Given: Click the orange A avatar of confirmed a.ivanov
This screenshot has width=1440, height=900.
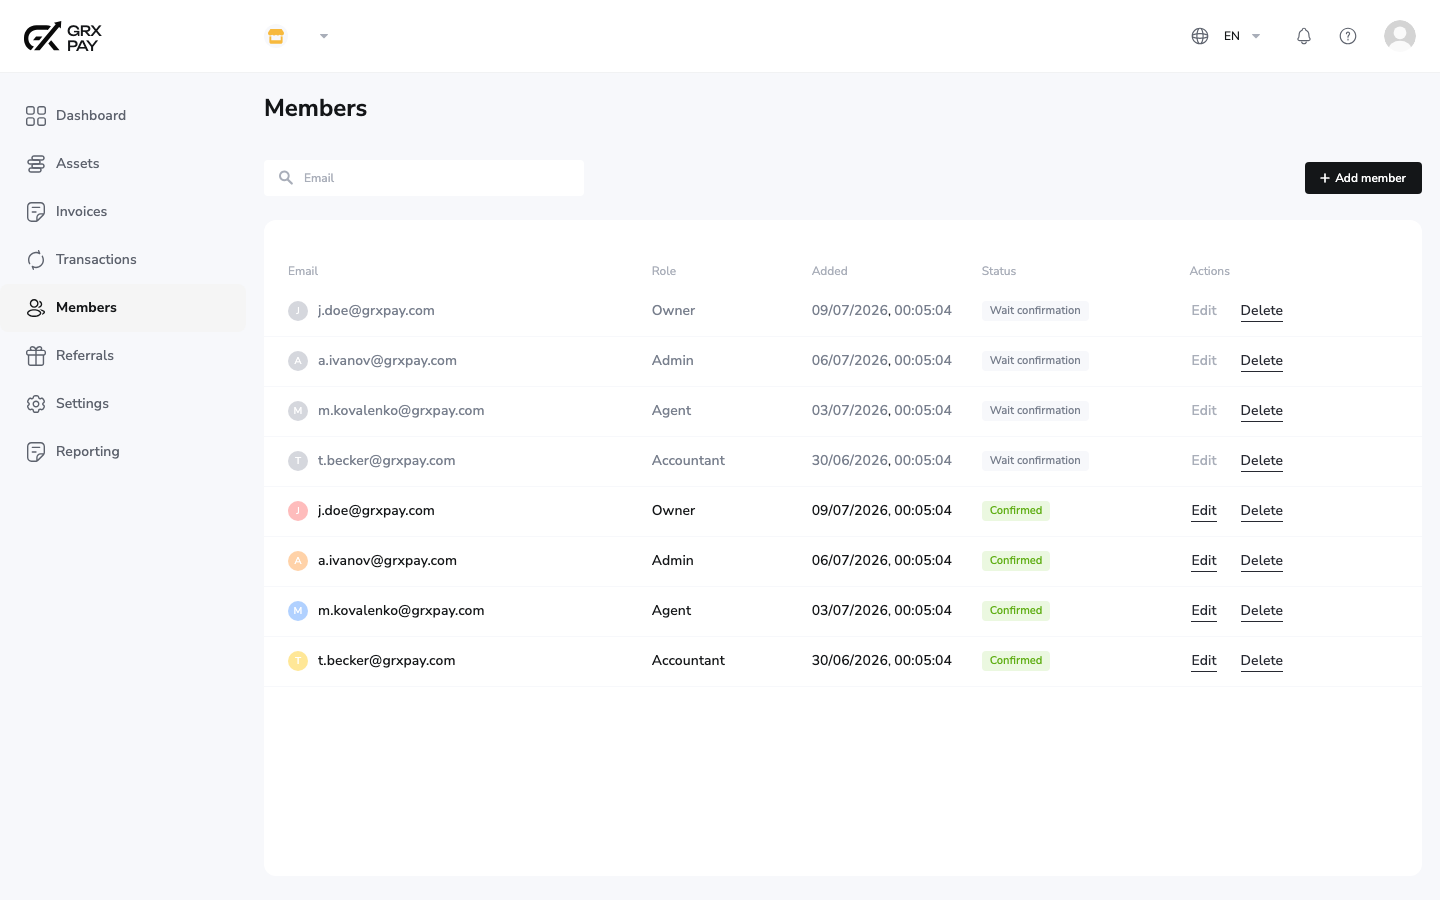Looking at the screenshot, I should [x=298, y=561].
